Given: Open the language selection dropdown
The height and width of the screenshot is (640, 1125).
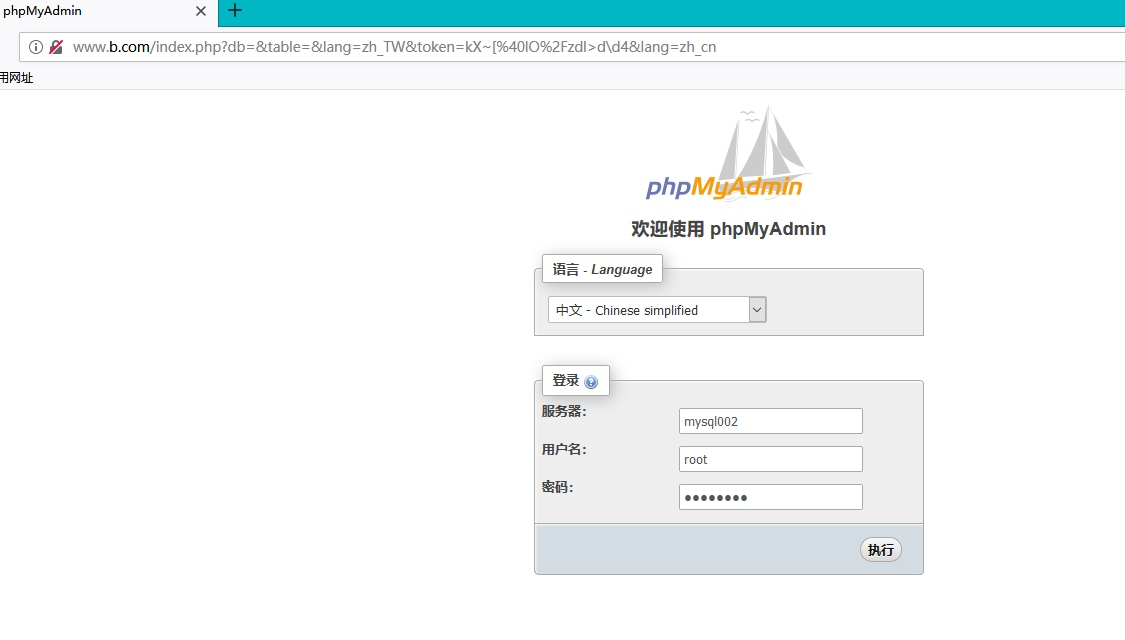Looking at the screenshot, I should point(657,310).
